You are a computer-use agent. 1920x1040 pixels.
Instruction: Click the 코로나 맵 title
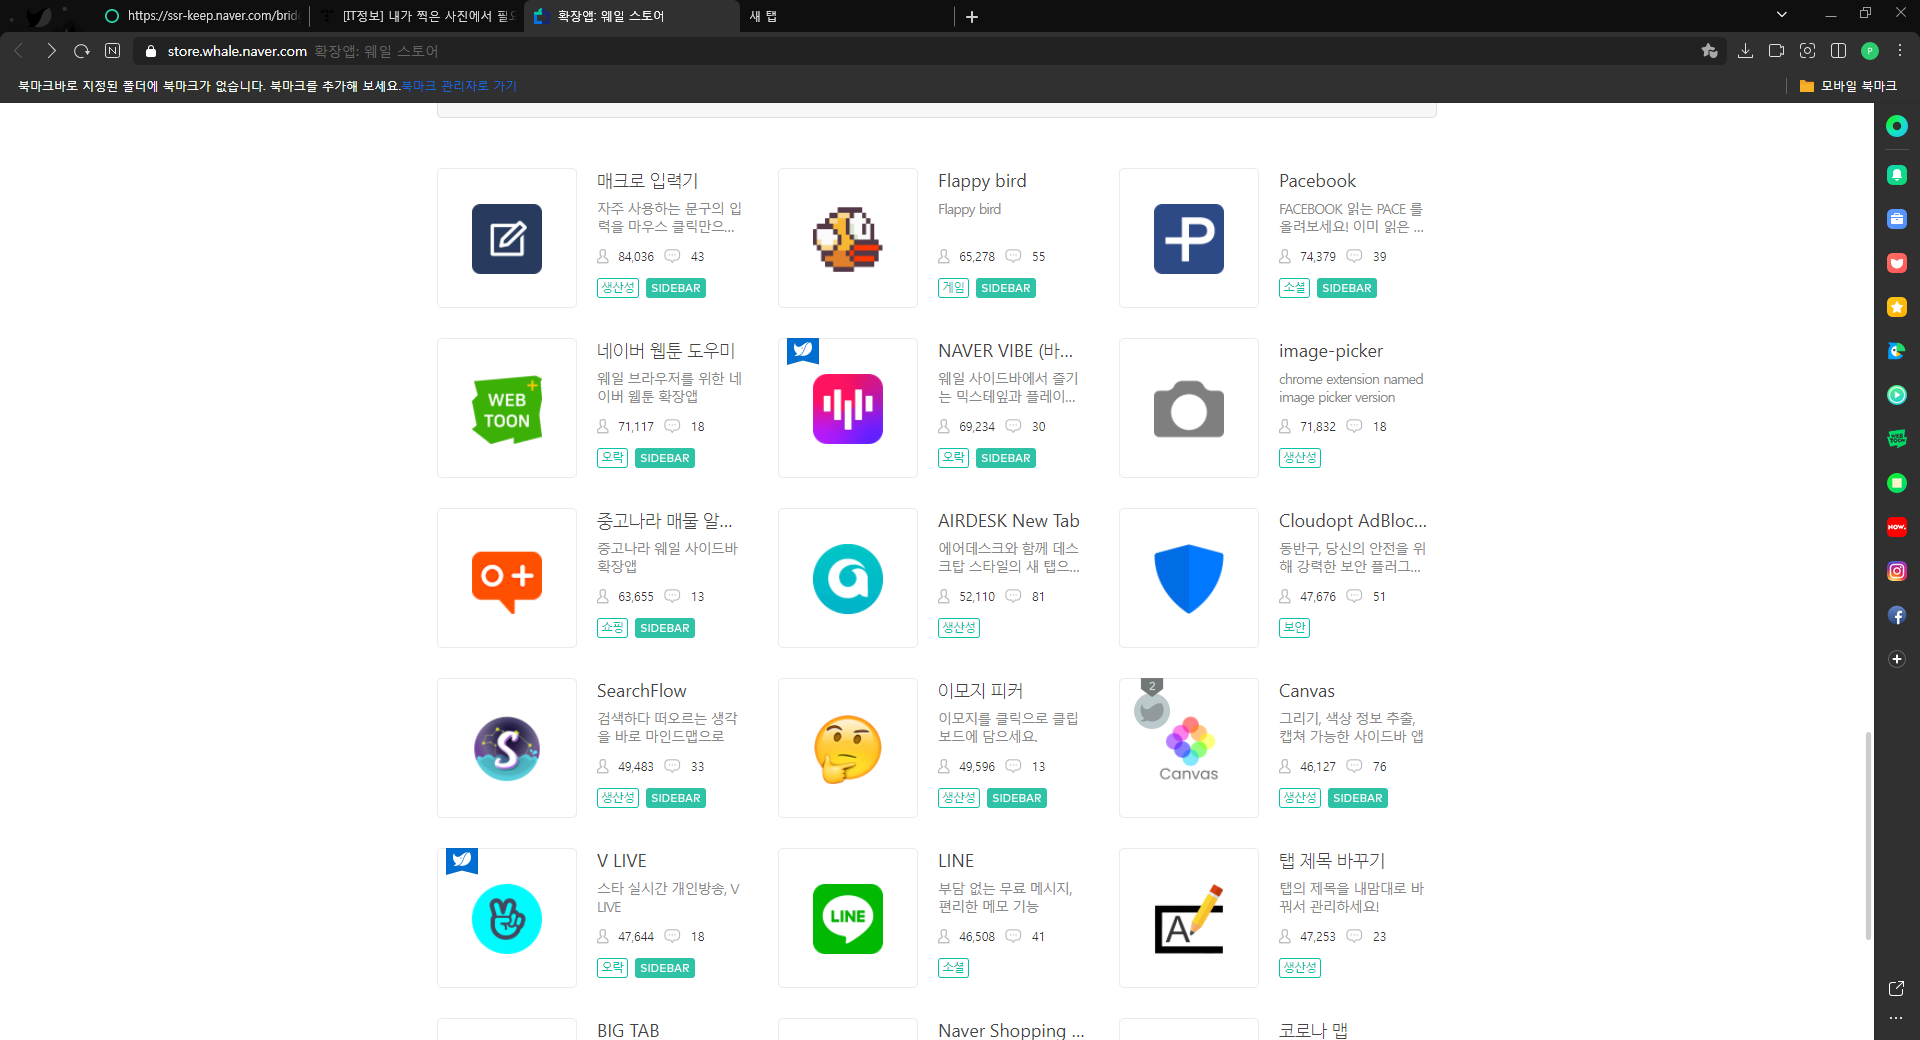tap(1313, 1030)
